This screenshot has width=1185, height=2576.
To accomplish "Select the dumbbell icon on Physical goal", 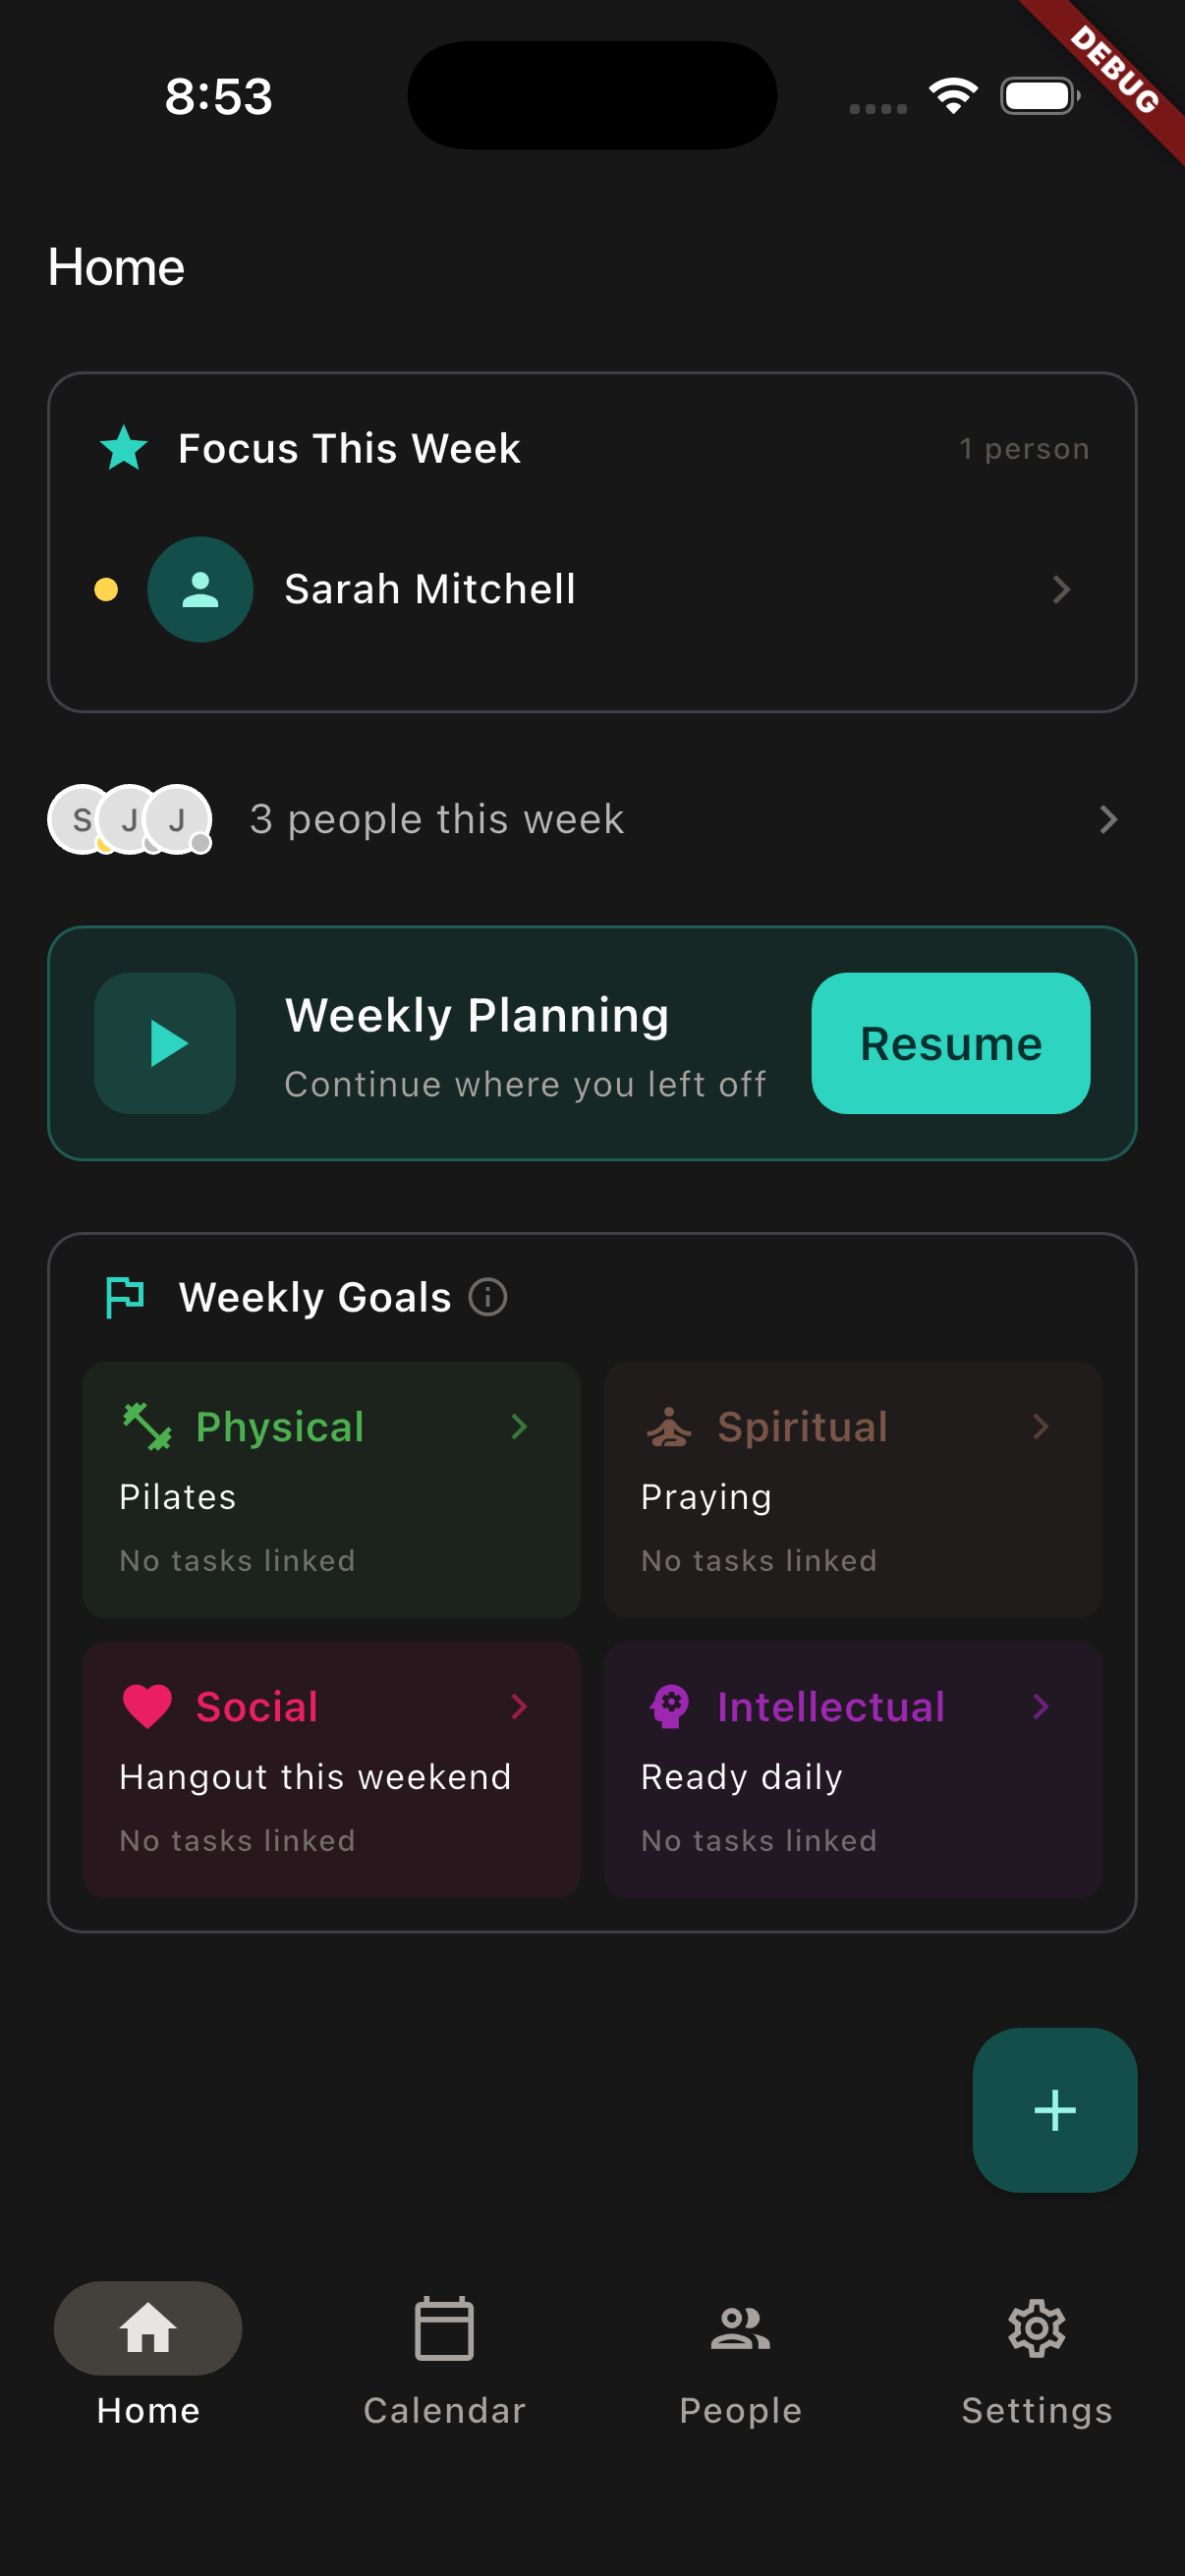I will [145, 1427].
